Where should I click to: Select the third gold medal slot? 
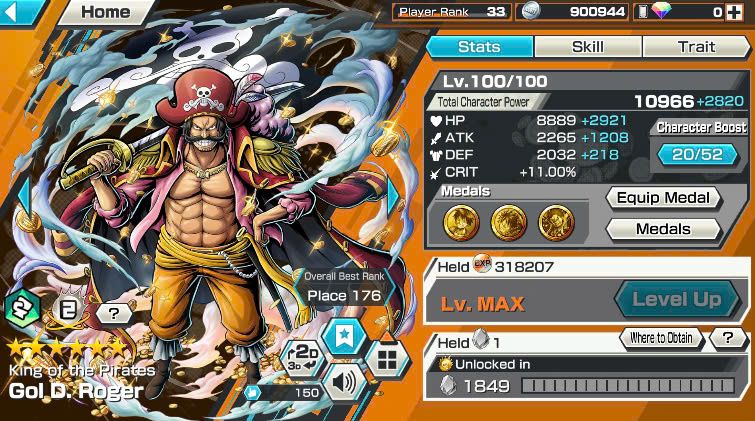[556, 223]
